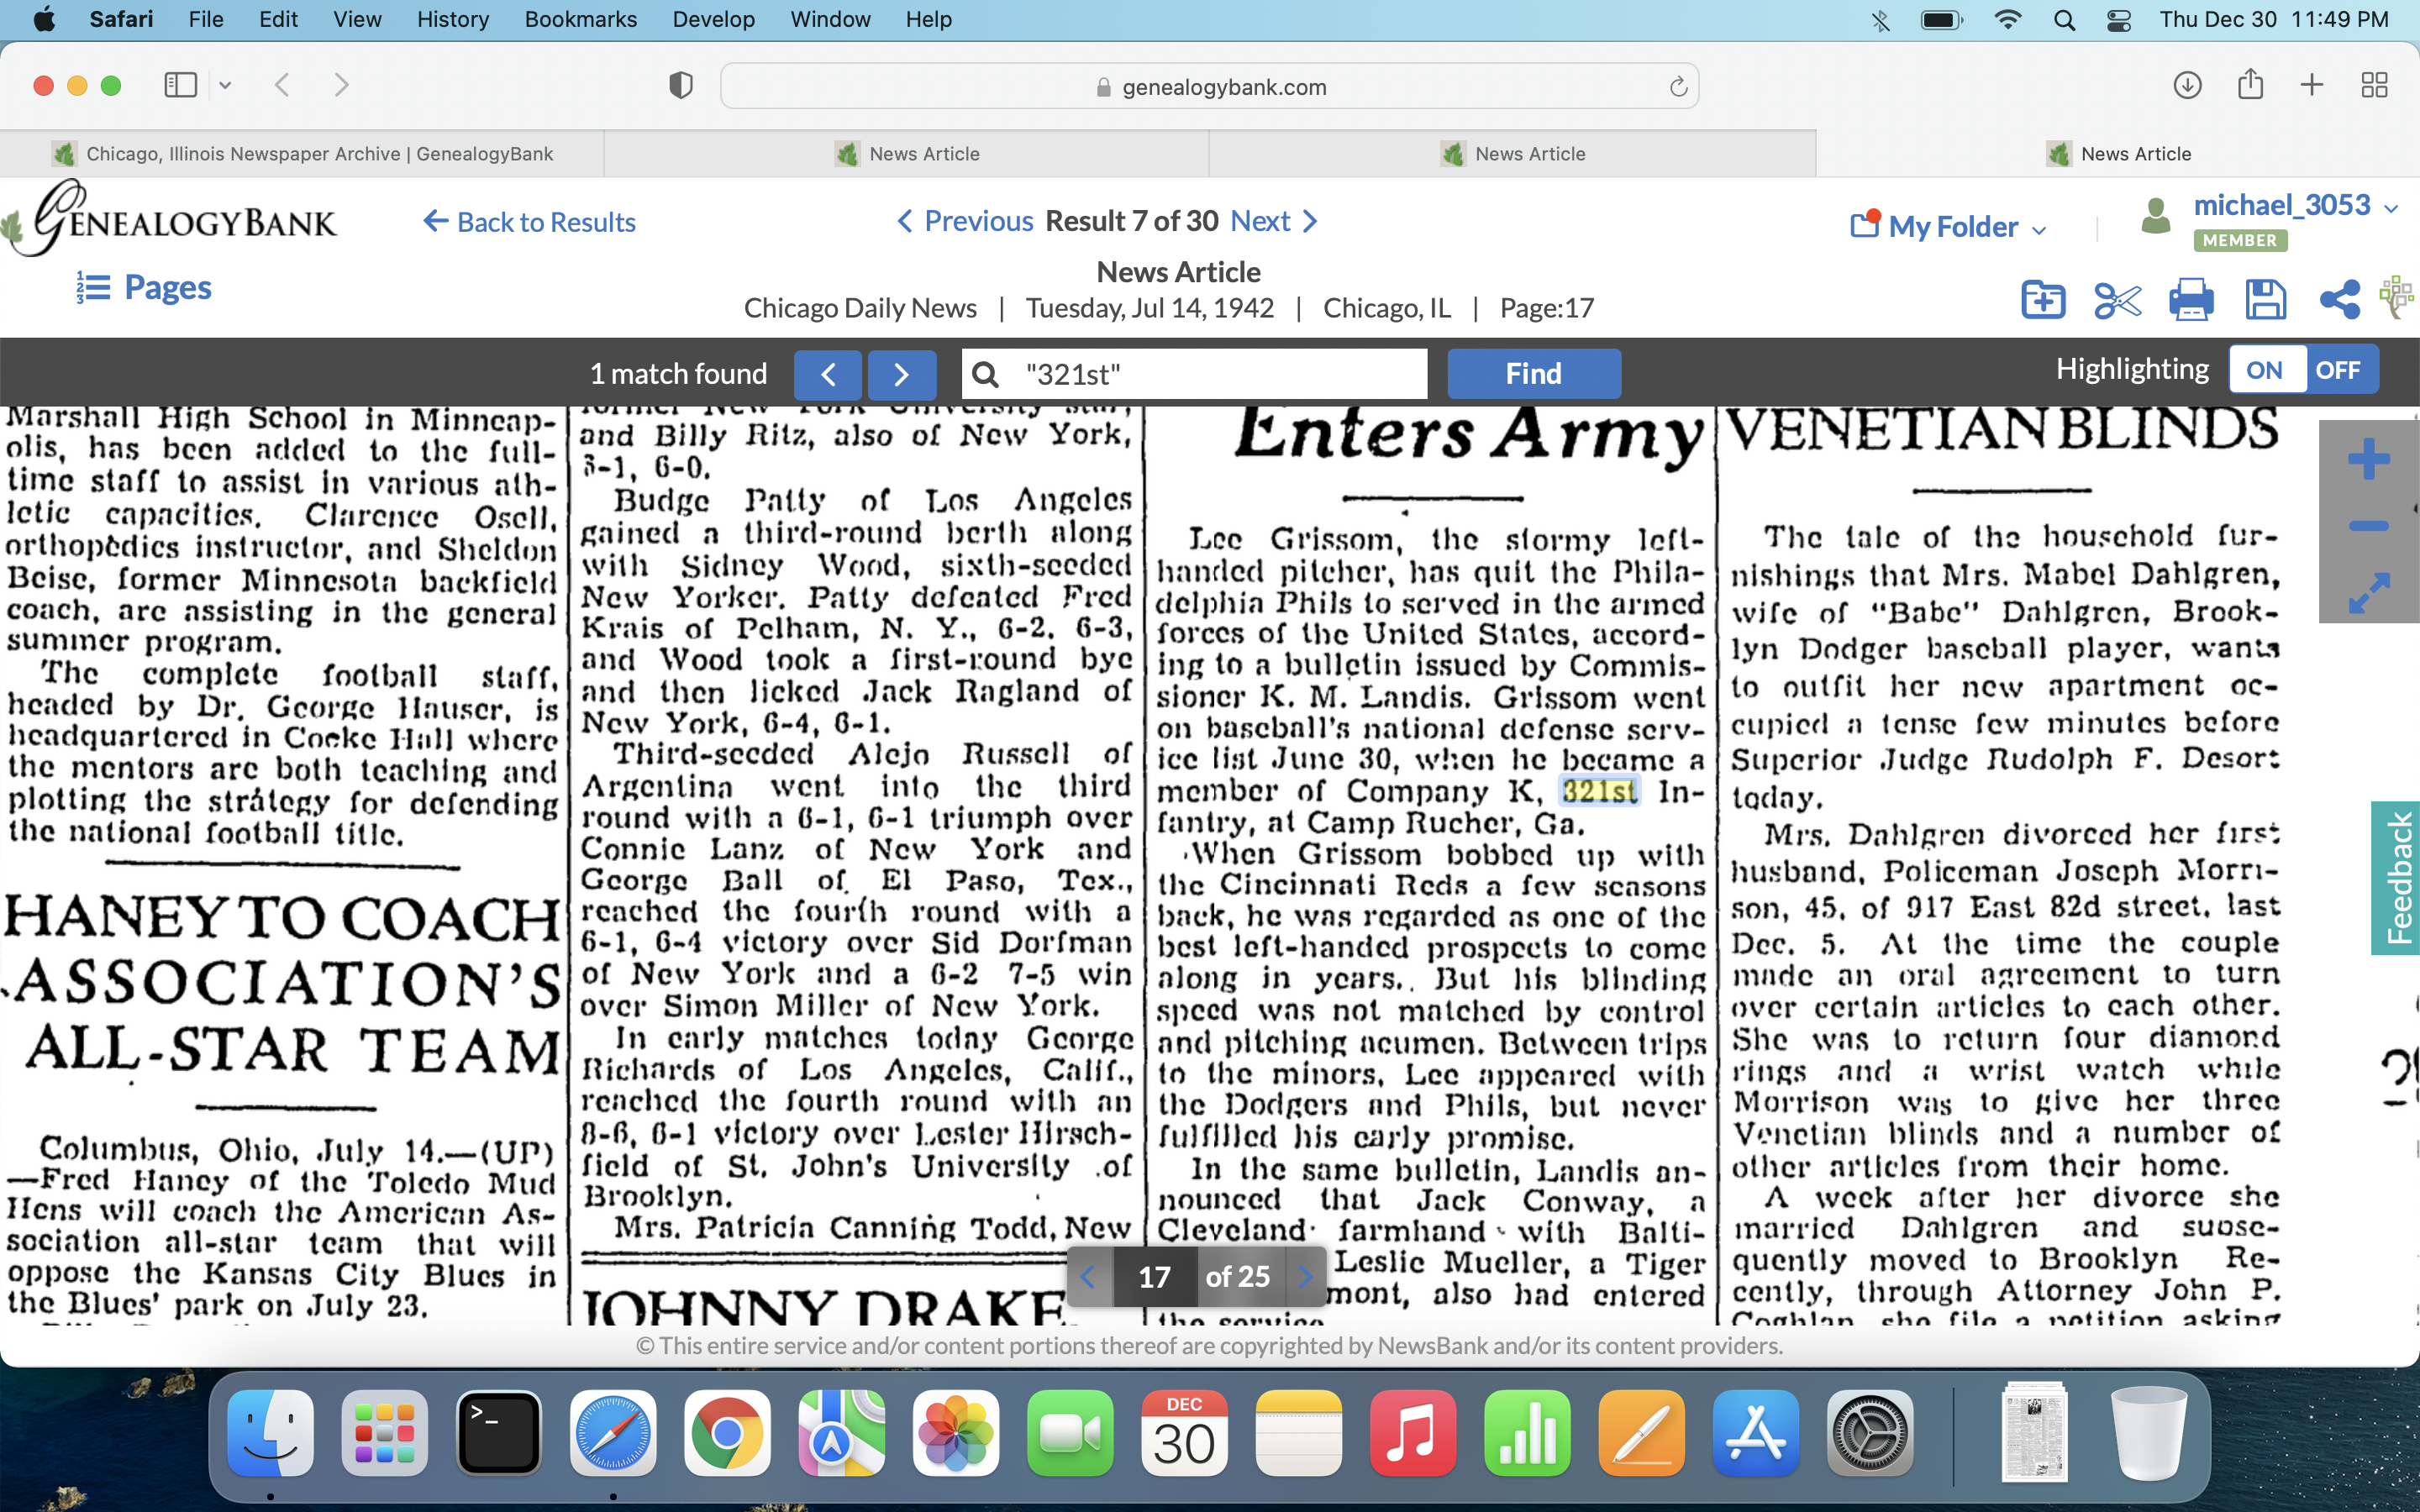The width and height of the screenshot is (2420, 1512).
Task: Click the fullscreen expand arrows icon
Action: [x=2368, y=592]
